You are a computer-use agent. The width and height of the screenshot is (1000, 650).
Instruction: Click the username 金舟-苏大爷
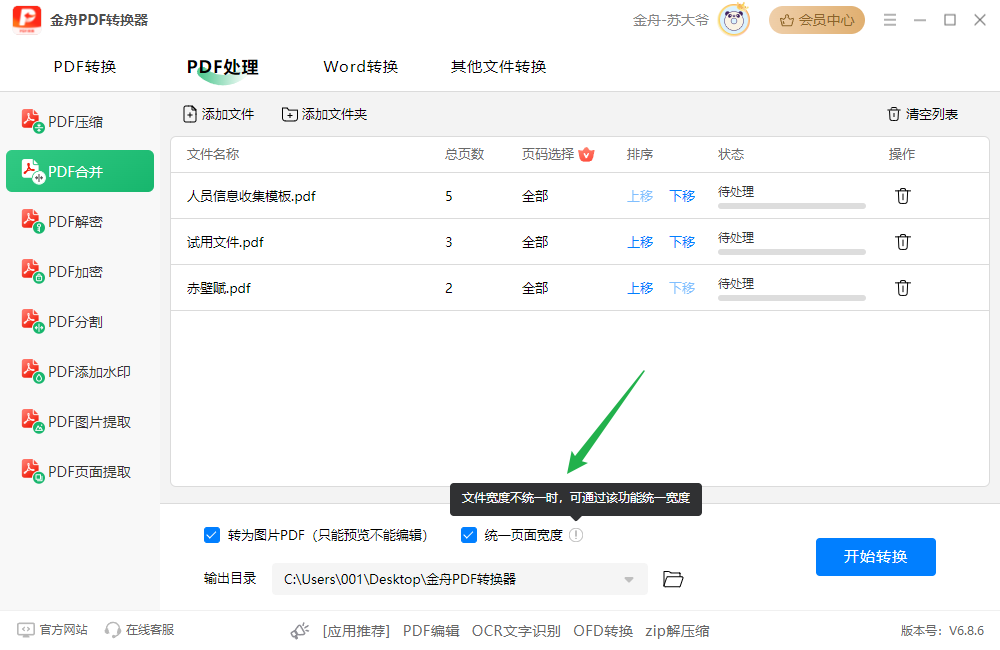670,20
